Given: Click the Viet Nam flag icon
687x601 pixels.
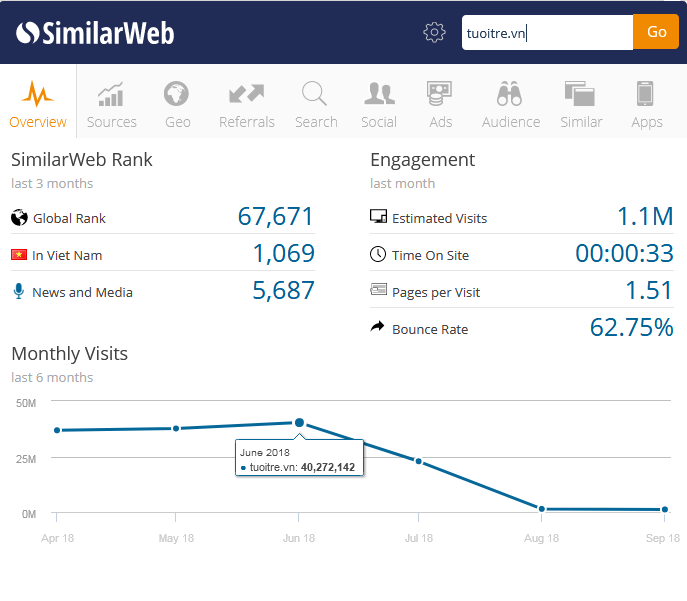Looking at the screenshot, I should click(x=18, y=255).
